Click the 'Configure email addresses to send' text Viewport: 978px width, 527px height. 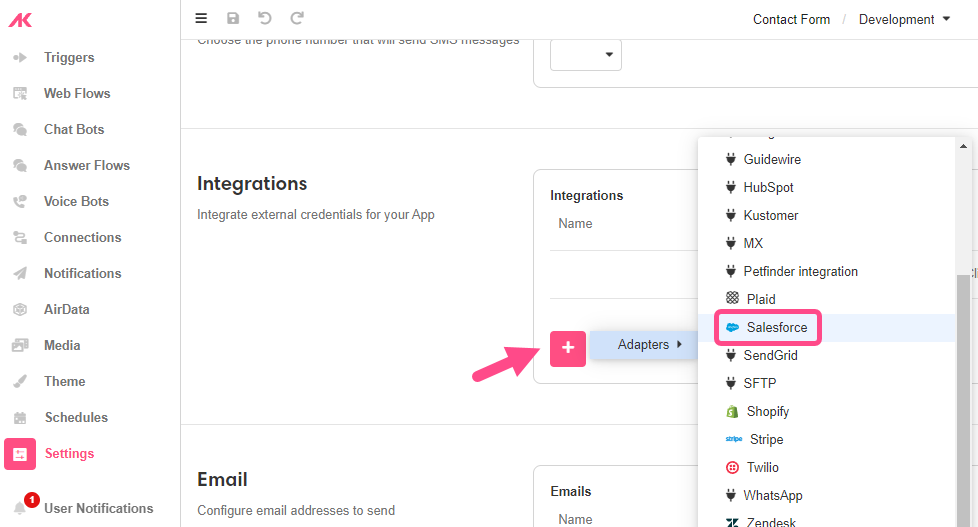point(296,511)
